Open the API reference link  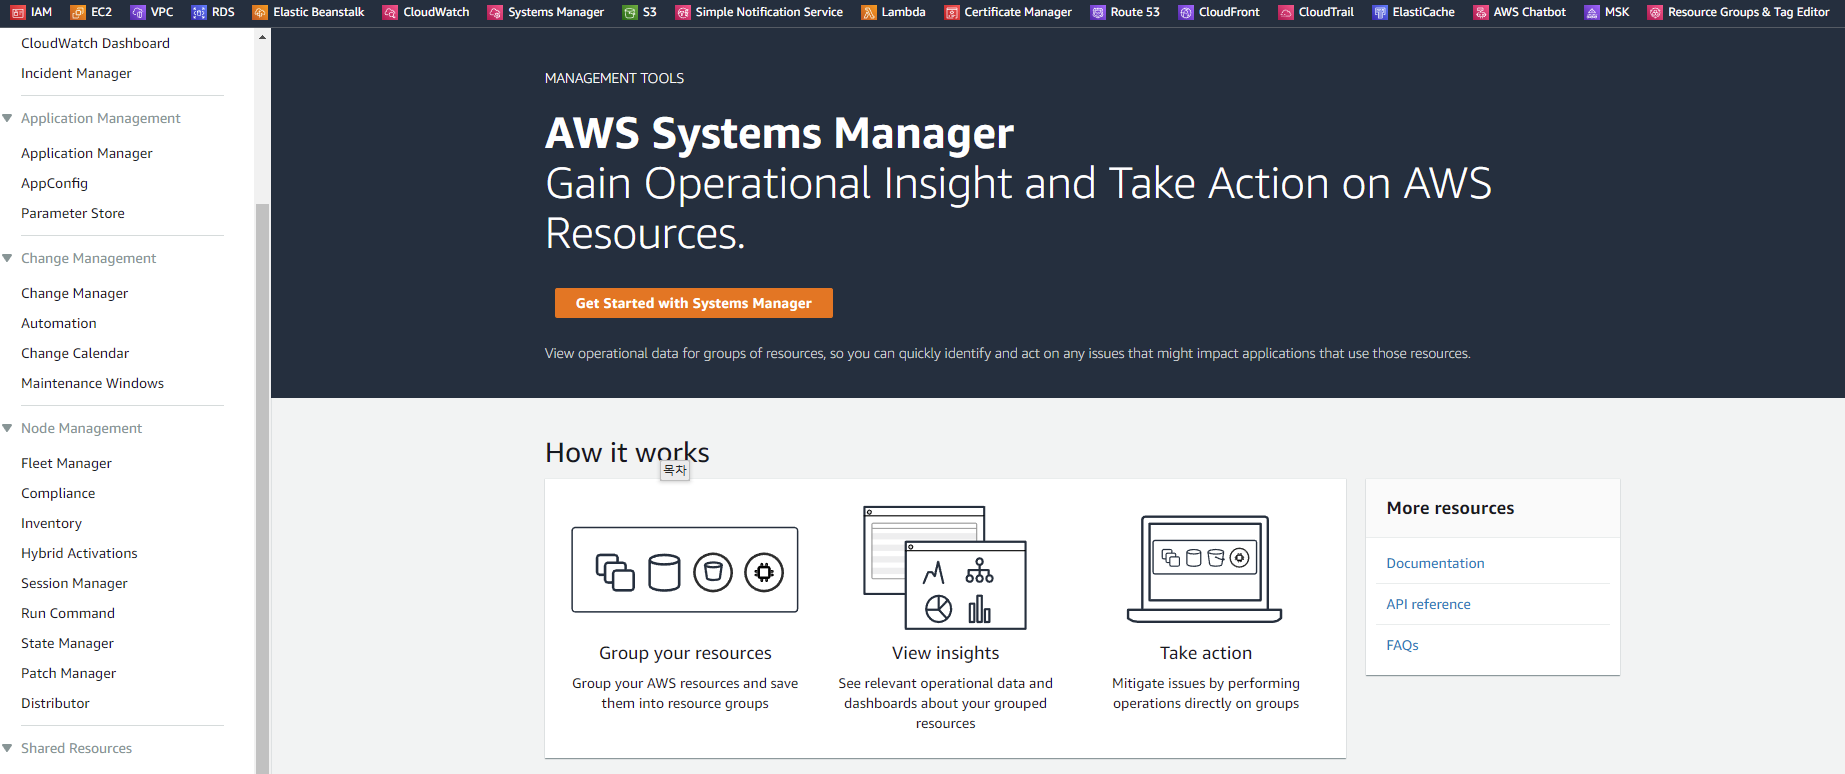coord(1428,604)
